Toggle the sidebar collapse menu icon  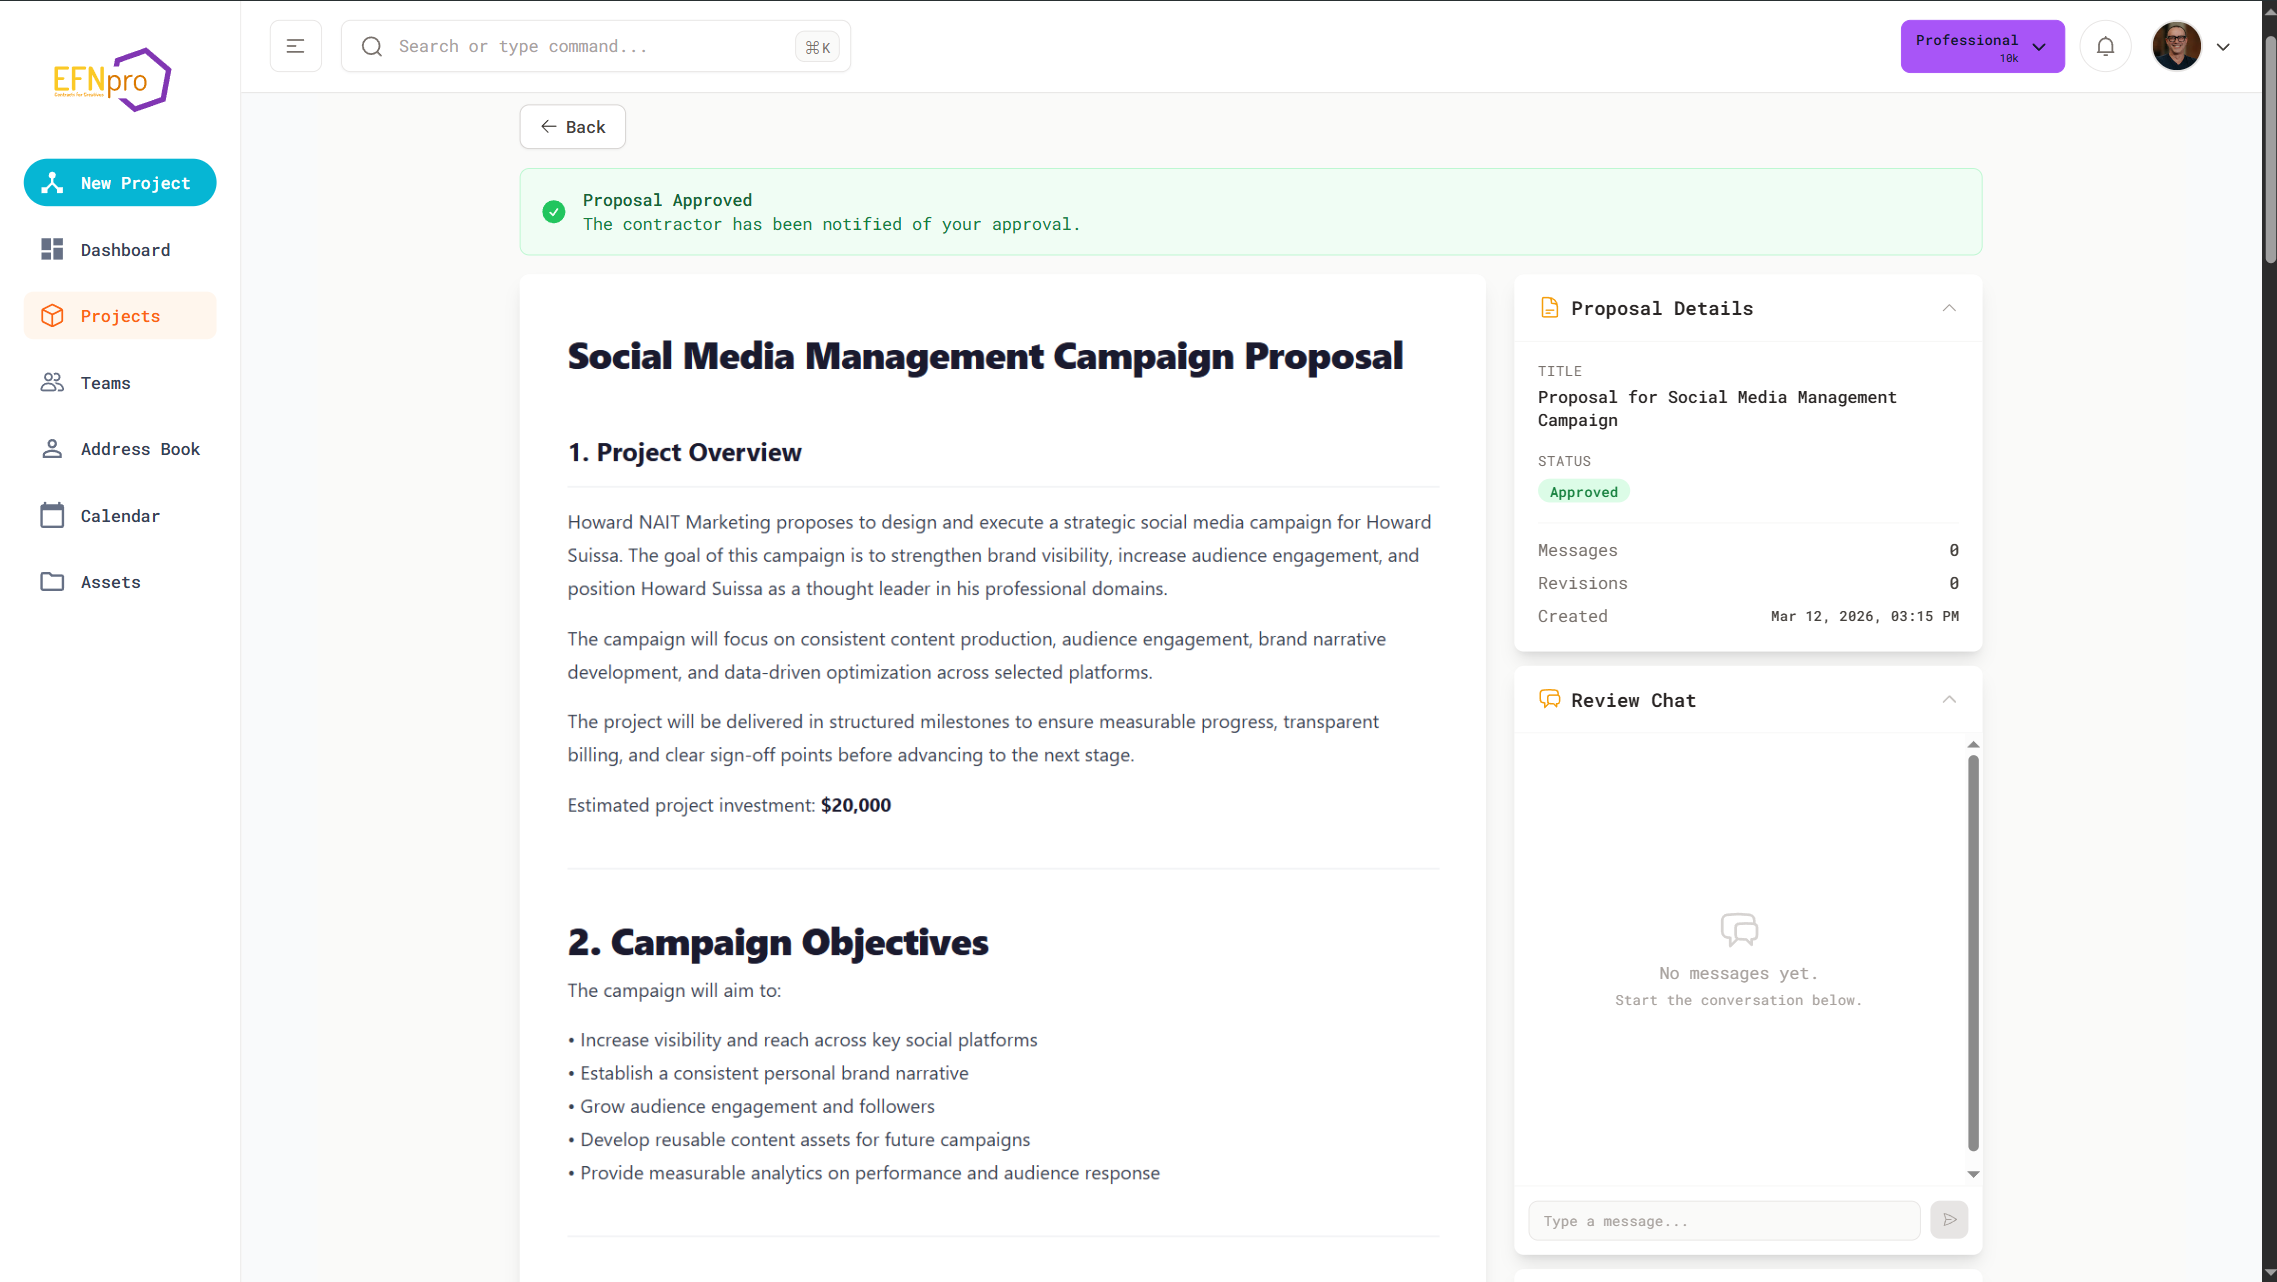pos(295,46)
